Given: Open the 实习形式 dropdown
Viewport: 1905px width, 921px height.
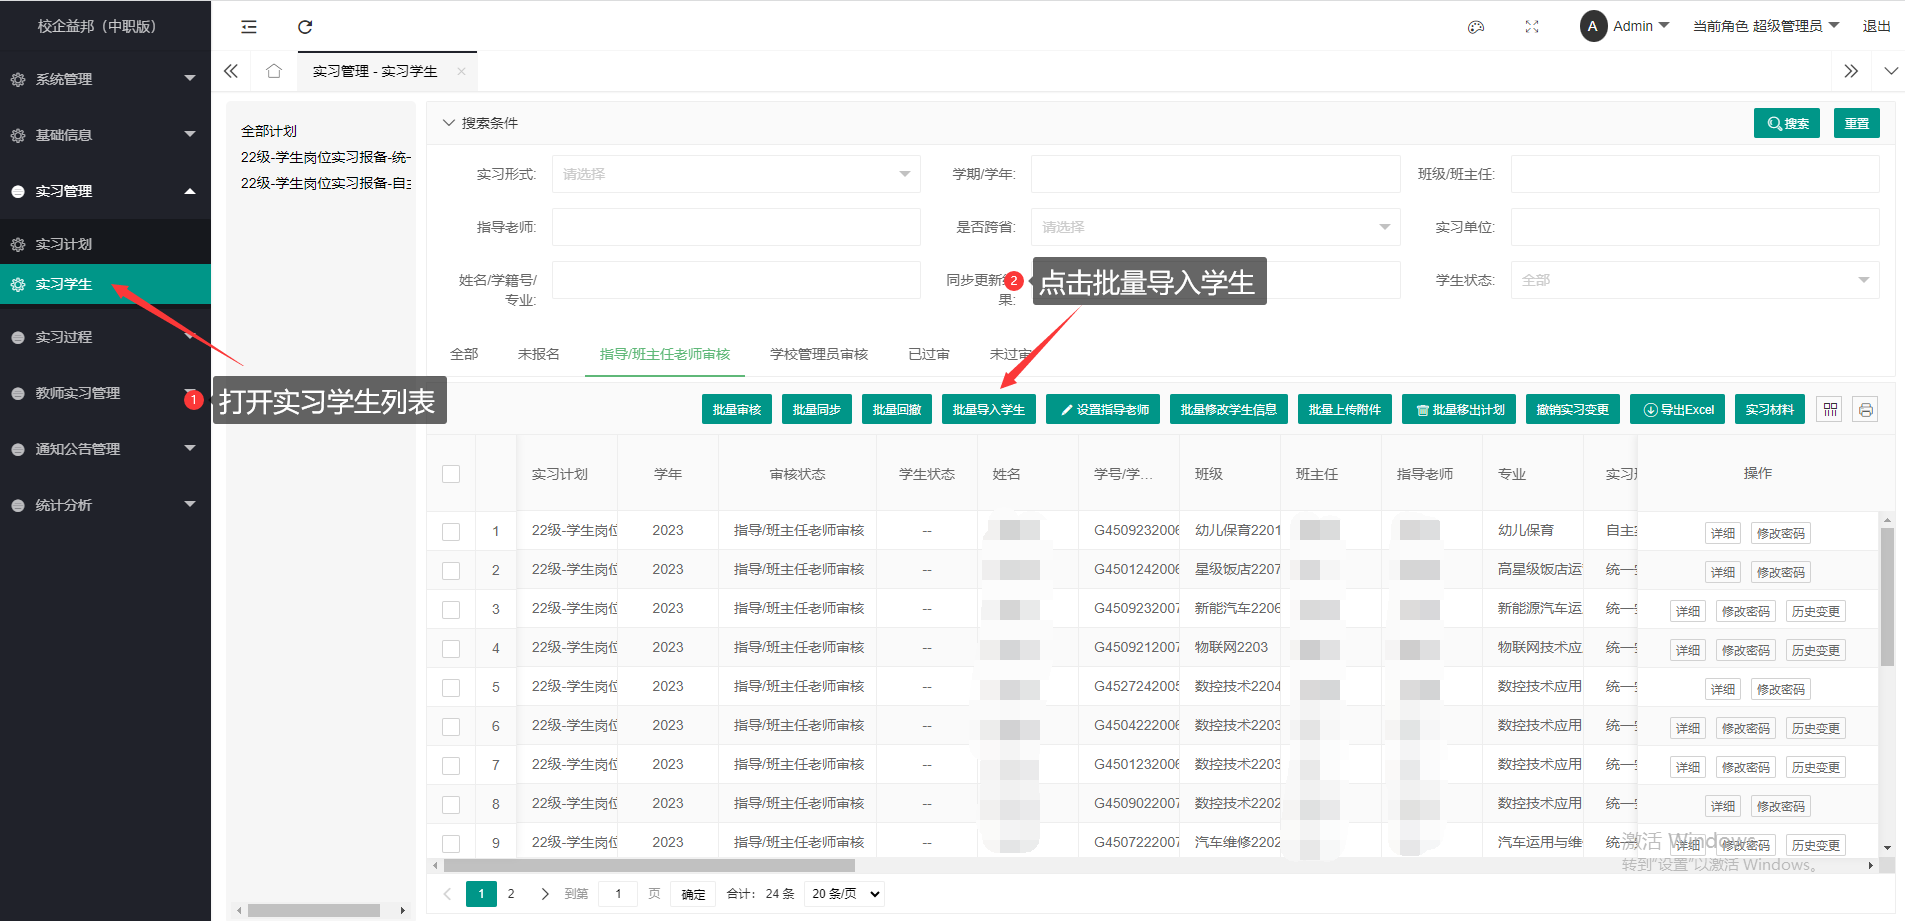Looking at the screenshot, I should (735, 174).
